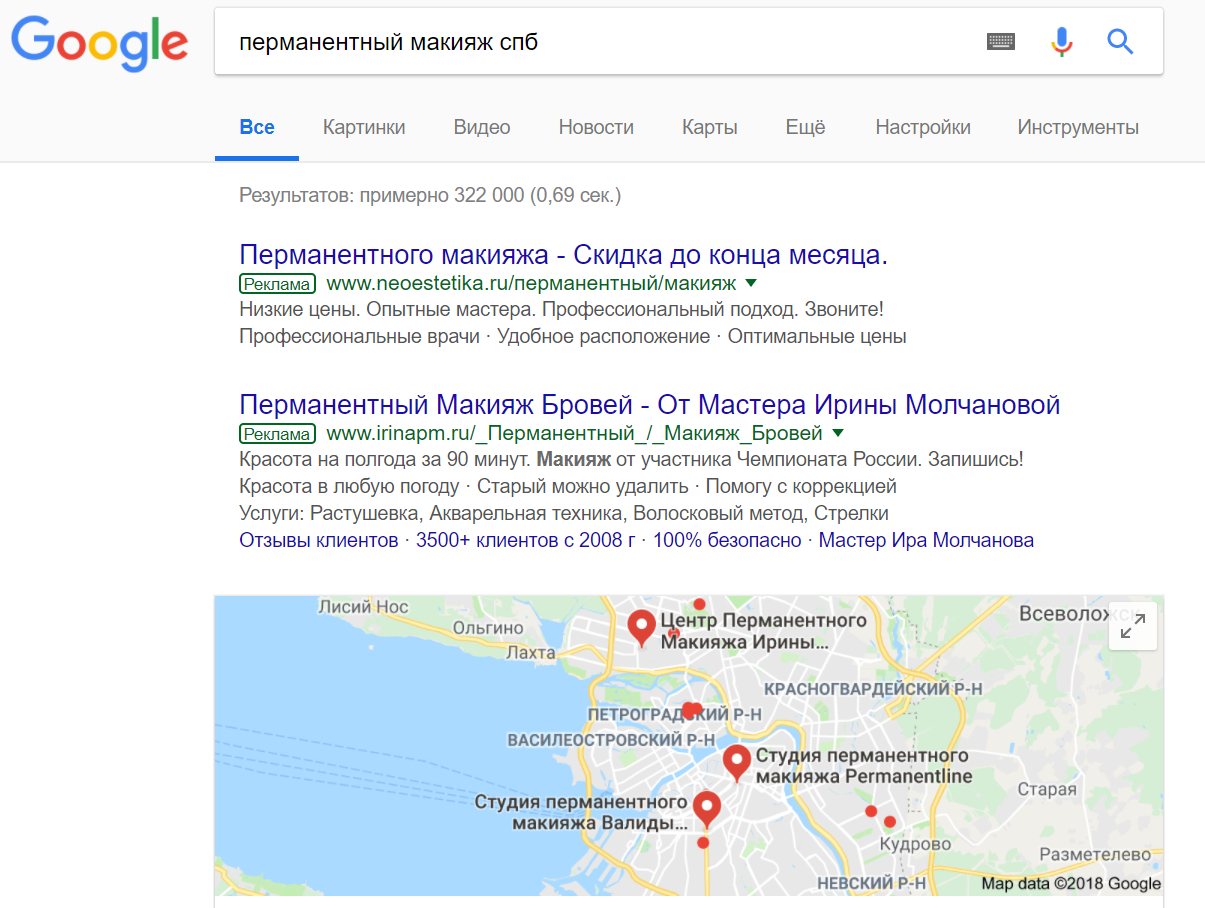Image resolution: width=1205 pixels, height=908 pixels.
Task: Click the Студия перманентного макияжа Валиды map label
Action: [x=581, y=813]
